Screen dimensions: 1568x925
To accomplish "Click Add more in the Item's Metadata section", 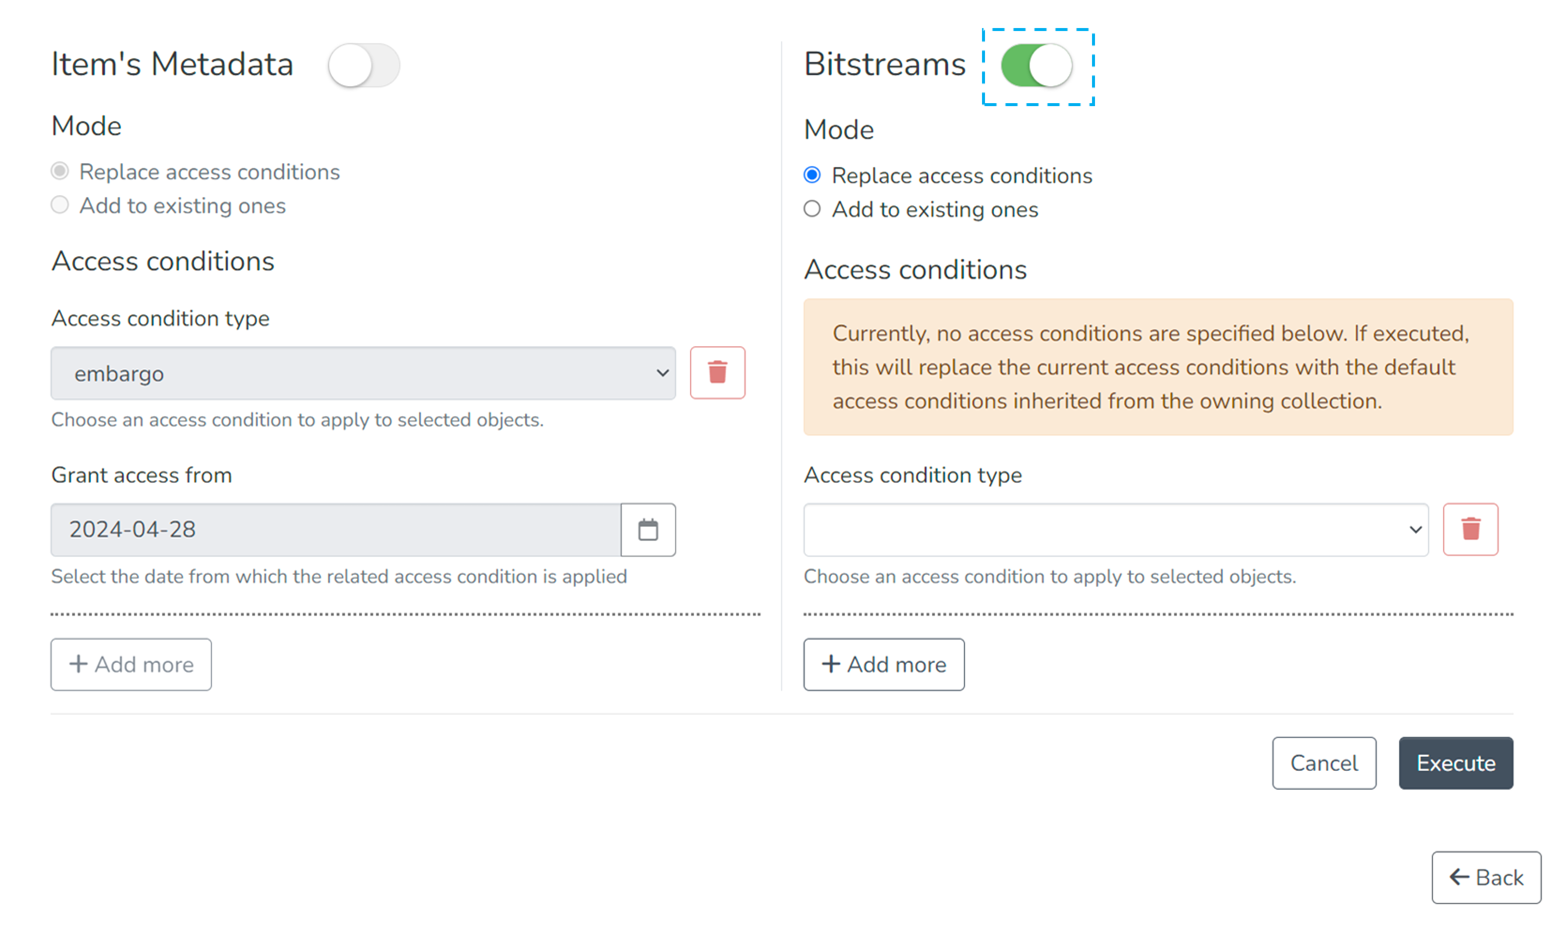I will tap(131, 664).
